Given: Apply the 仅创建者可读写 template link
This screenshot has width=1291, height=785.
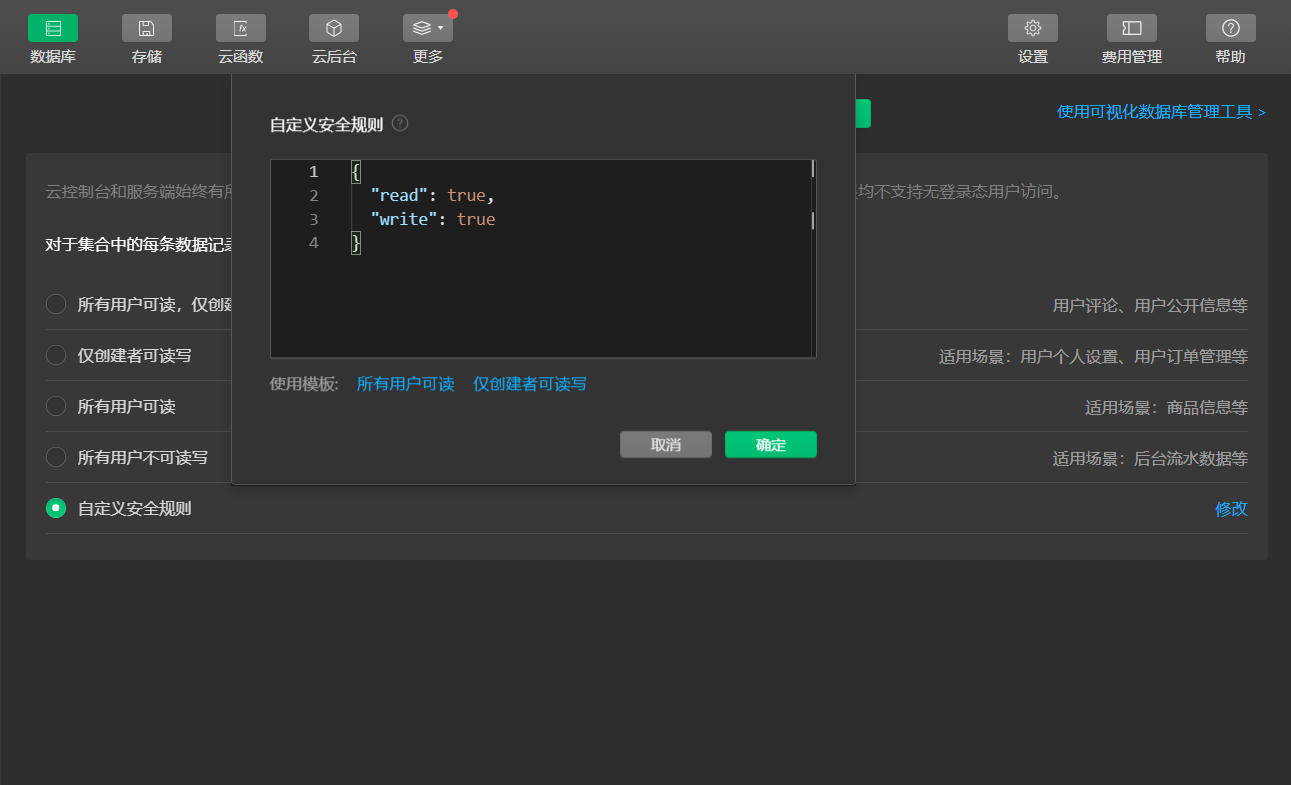Looking at the screenshot, I should (530, 384).
